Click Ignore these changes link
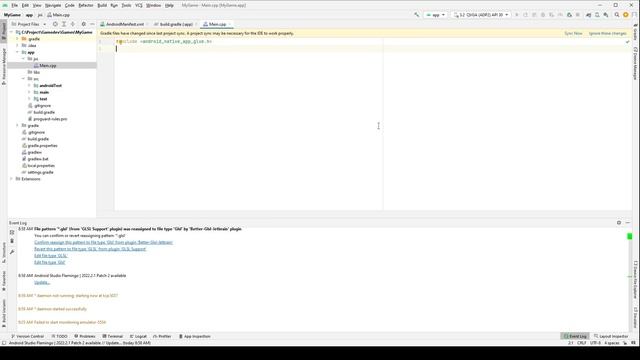 (x=607, y=33)
